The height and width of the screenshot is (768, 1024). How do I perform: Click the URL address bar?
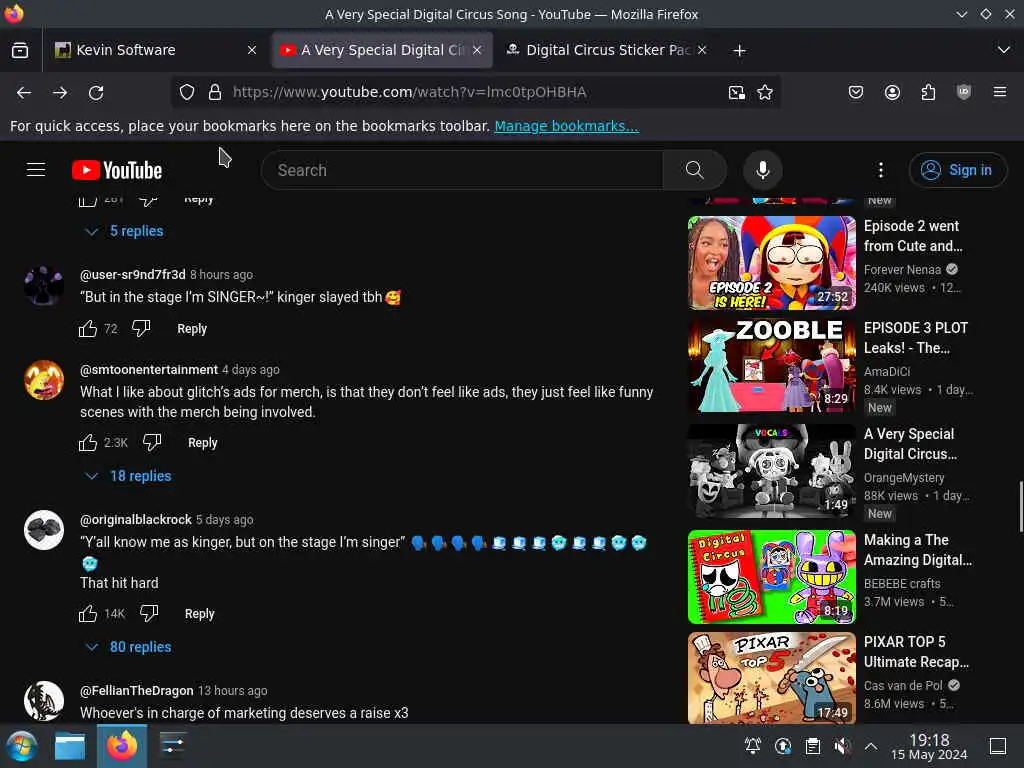tap(475, 92)
